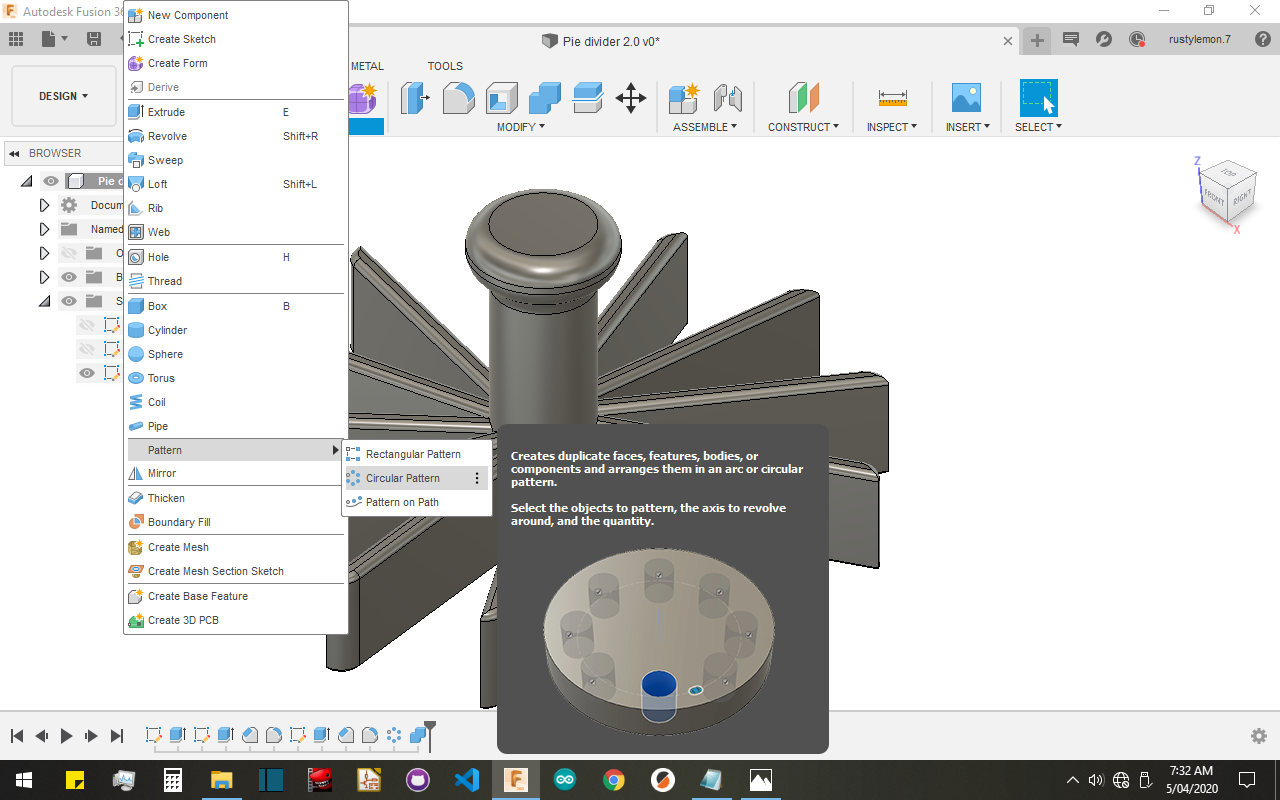Click the Offset Plane construct icon

point(803,98)
